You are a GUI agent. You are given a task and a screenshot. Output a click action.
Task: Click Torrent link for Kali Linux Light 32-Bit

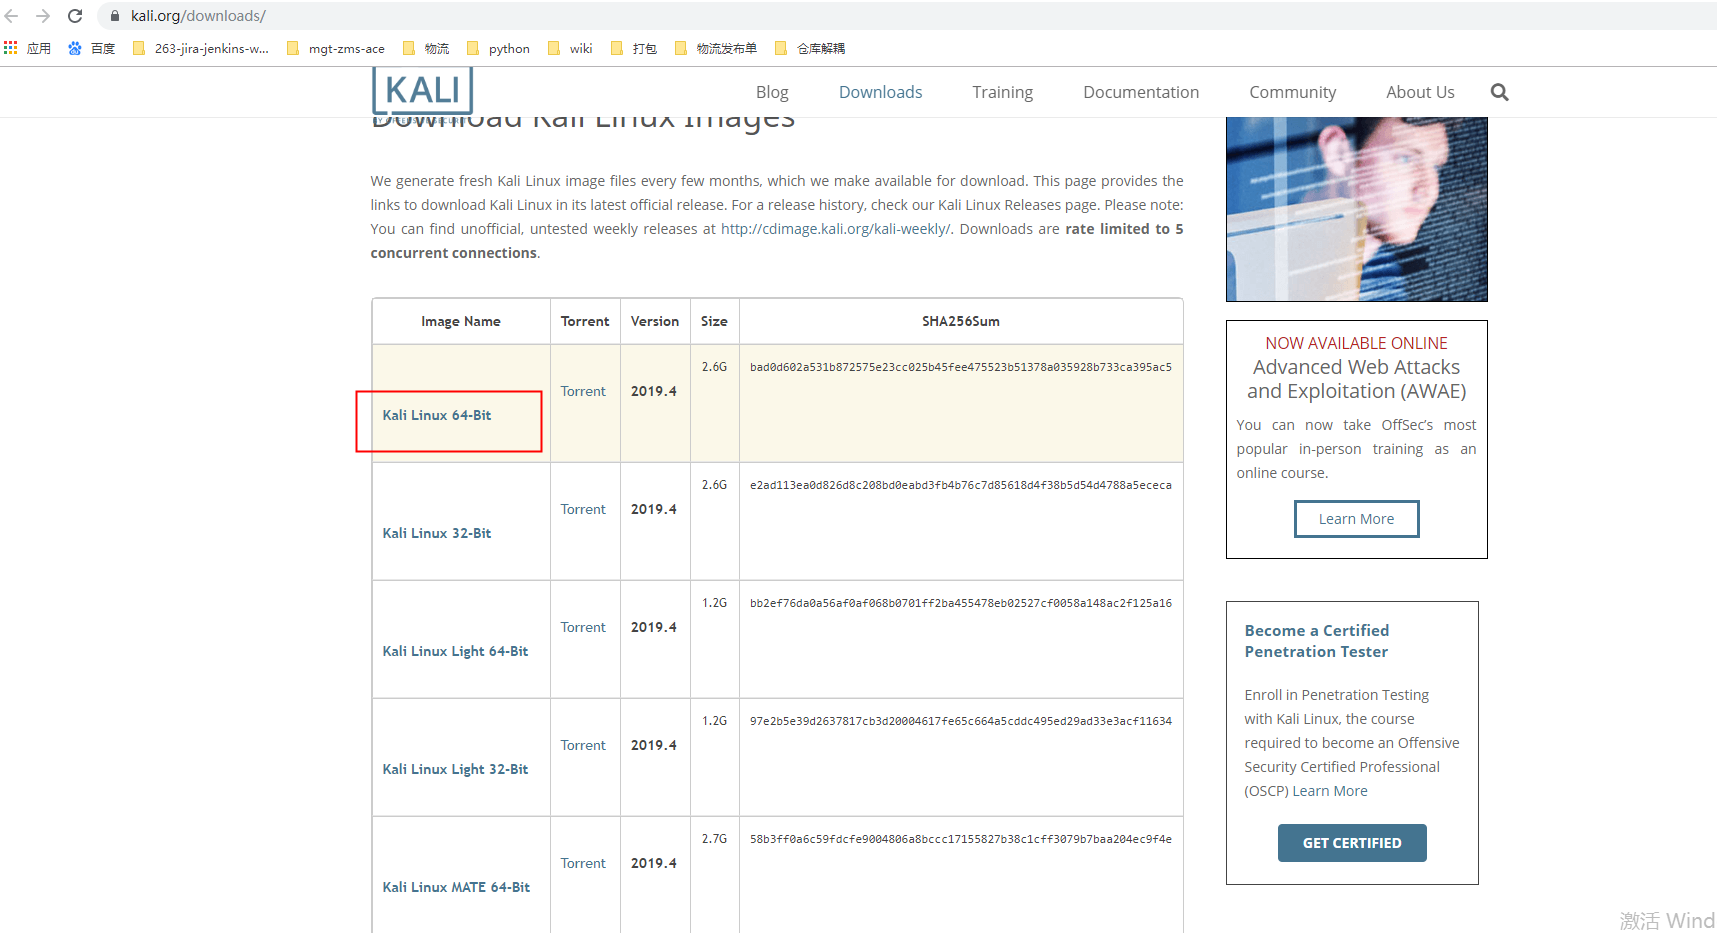583,745
